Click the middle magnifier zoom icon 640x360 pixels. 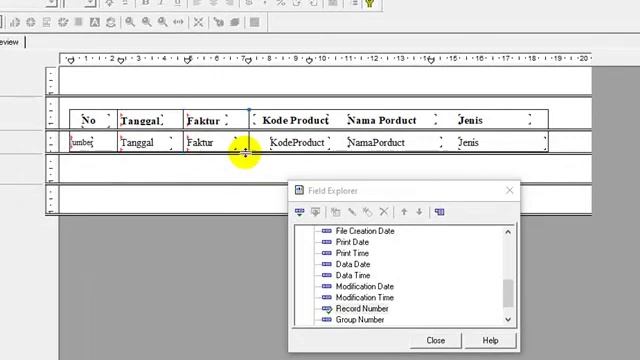point(147,22)
